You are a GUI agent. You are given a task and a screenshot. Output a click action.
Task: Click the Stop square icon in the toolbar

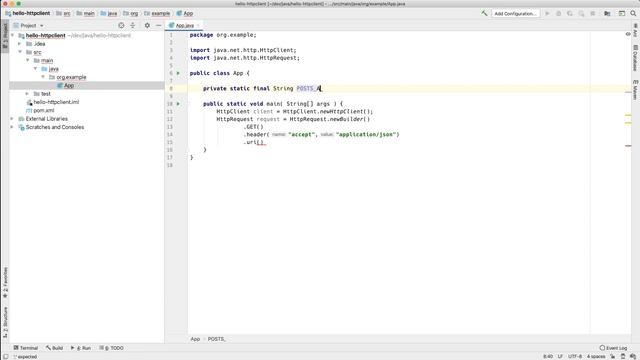[593, 13]
